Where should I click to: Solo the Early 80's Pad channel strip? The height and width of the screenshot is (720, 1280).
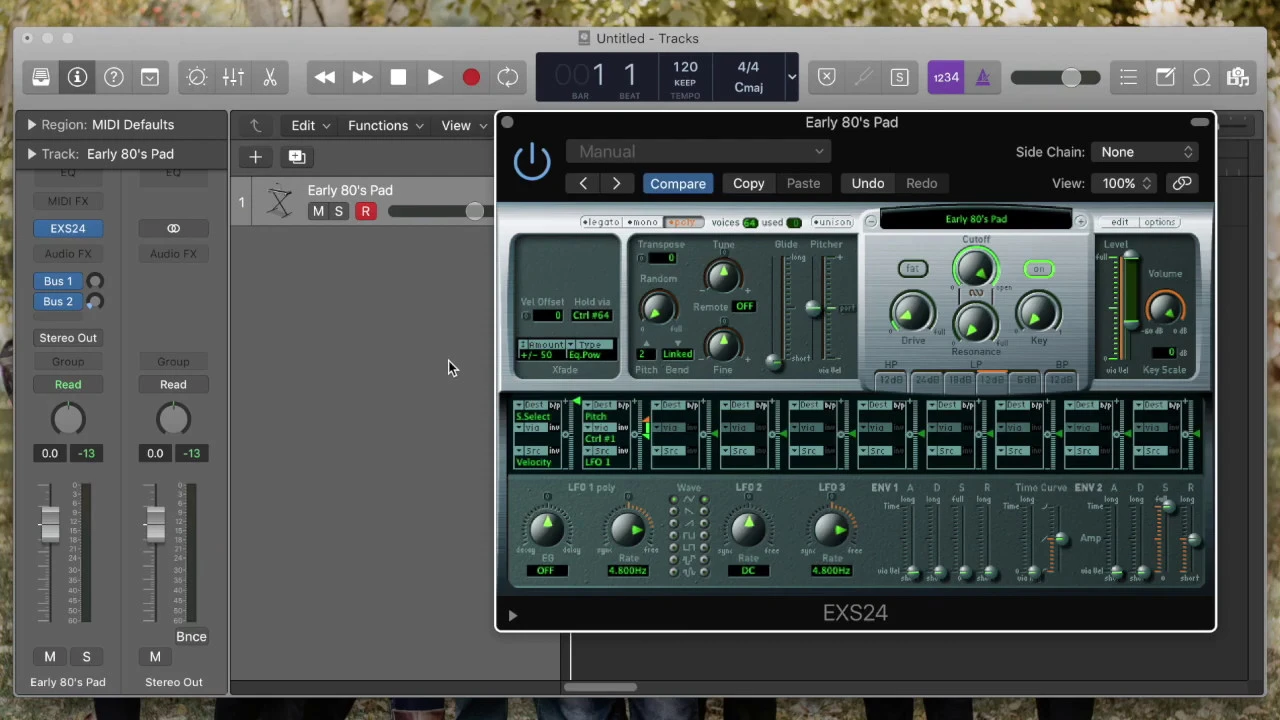86,657
